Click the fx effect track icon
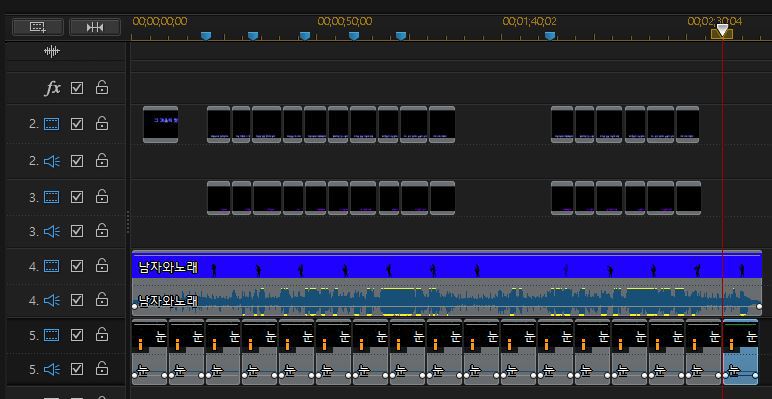 pyautogui.click(x=53, y=88)
